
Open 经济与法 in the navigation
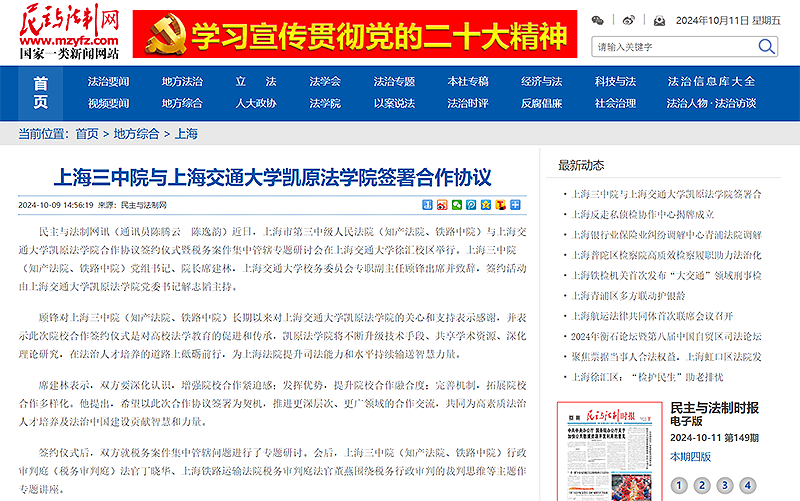point(541,82)
